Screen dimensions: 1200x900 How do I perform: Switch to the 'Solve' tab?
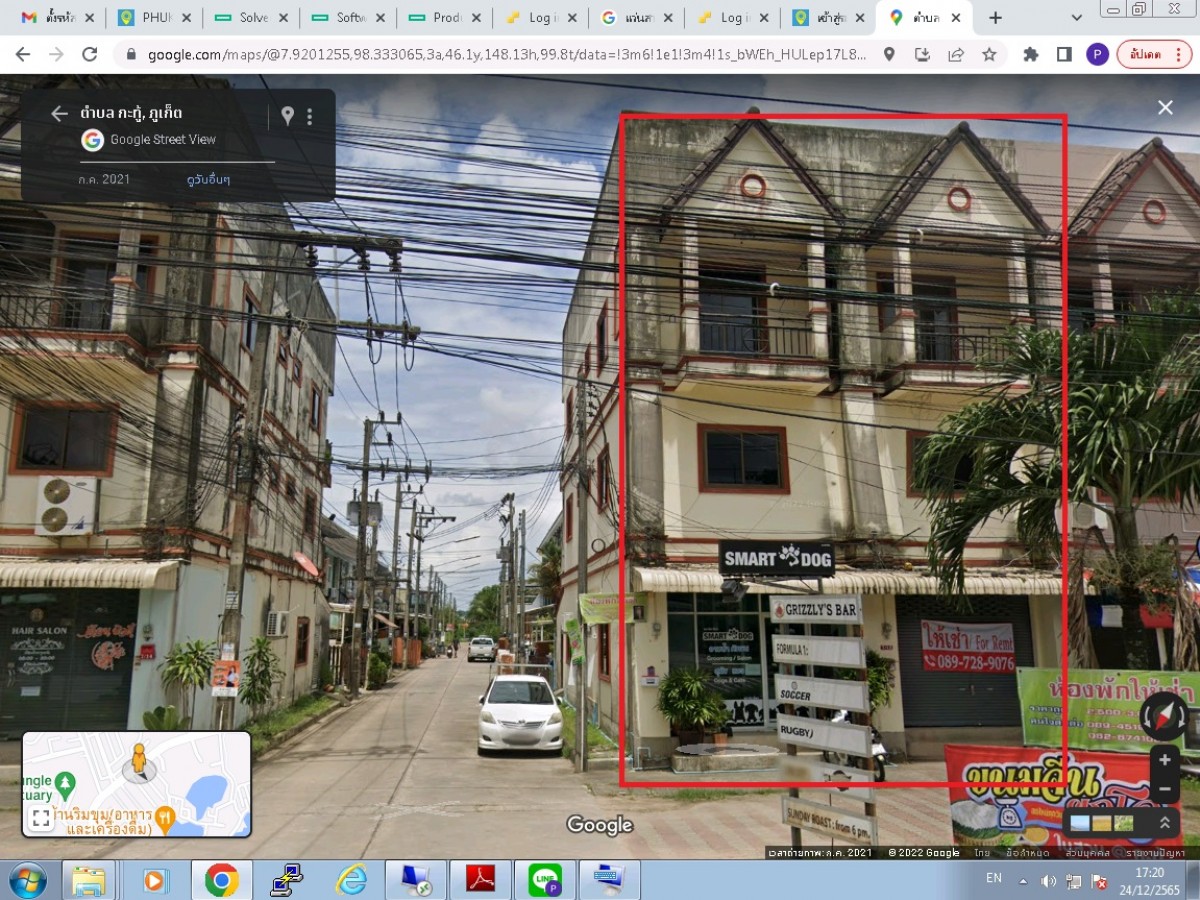(x=243, y=18)
